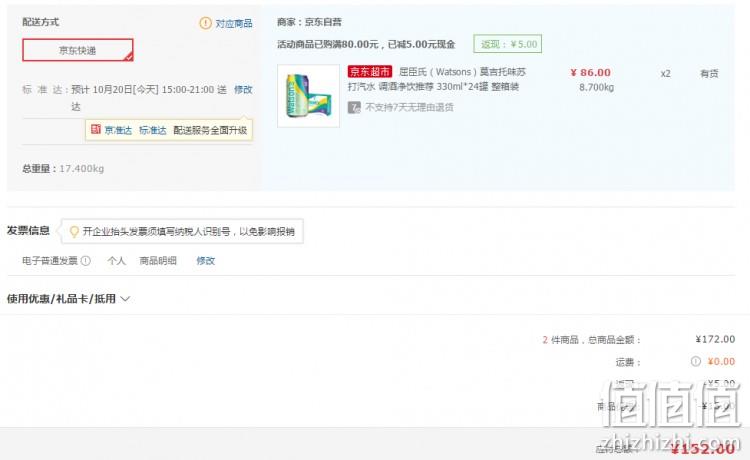Click 修改 in the invoice information row

click(206, 261)
